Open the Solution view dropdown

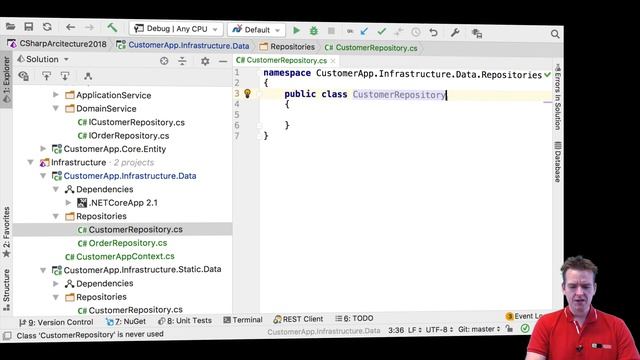[x=43, y=59]
